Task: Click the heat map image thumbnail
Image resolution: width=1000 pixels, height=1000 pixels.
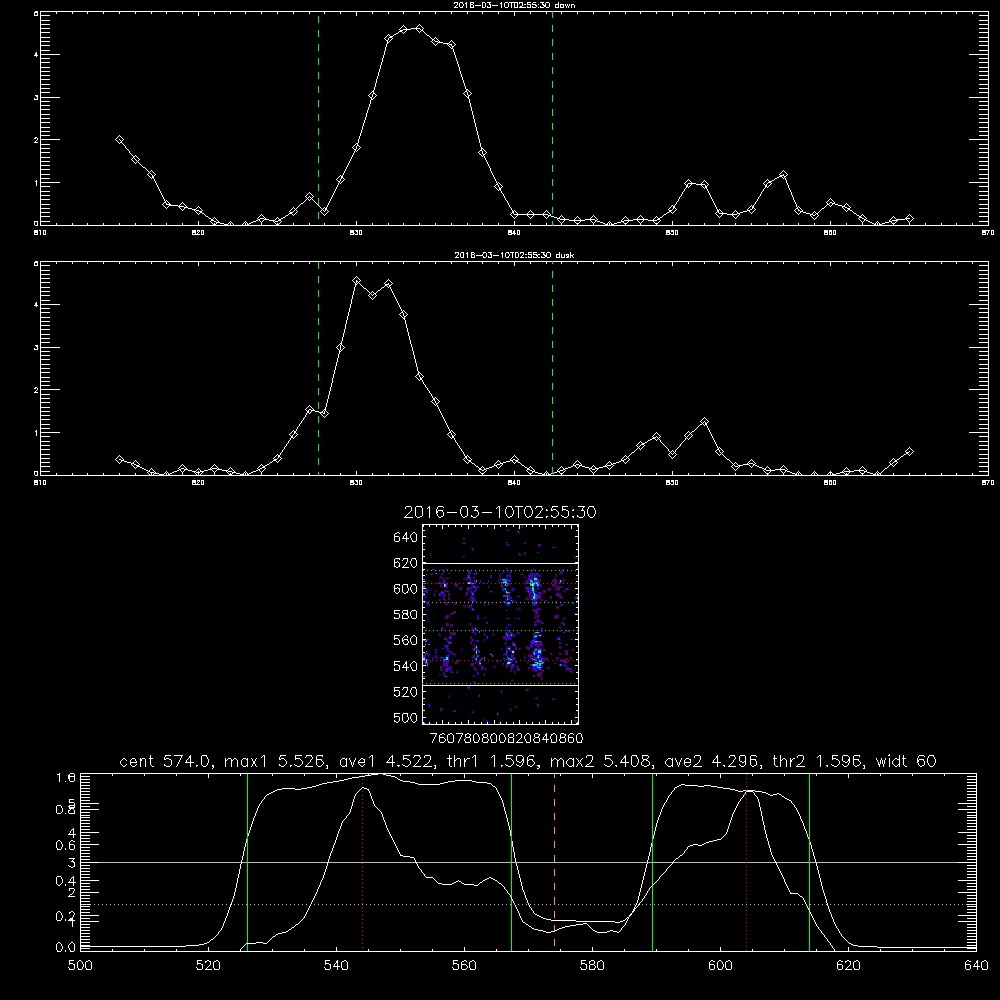Action: (x=500, y=624)
